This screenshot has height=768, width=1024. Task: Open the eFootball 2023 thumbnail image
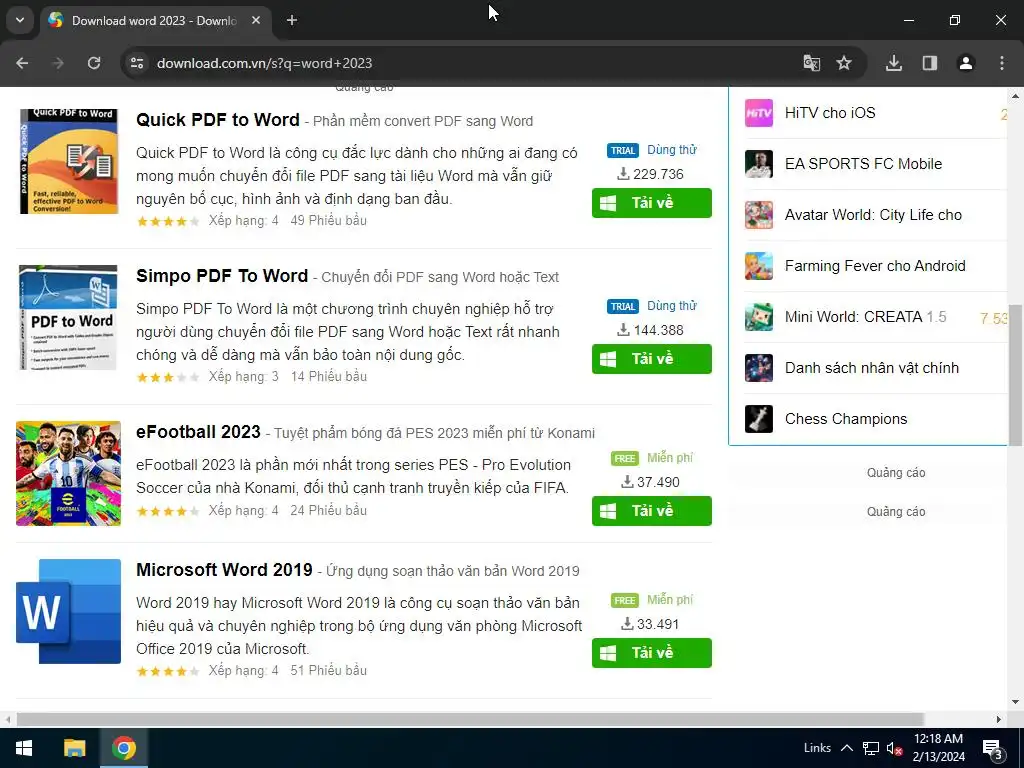pyautogui.click(x=69, y=473)
